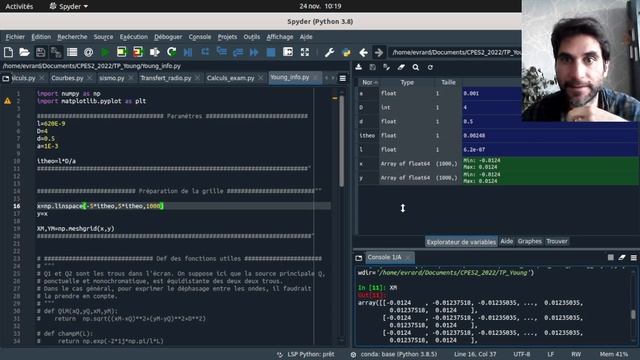
Task: Open the PYTHONPATH manager (Python icon)
Action: pos(346,52)
